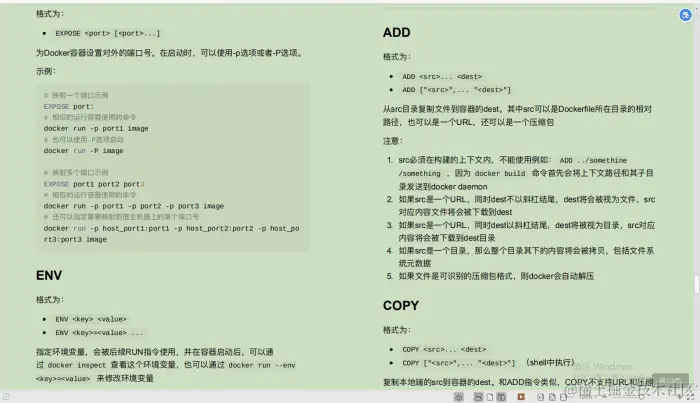
Task: Click paragraph '为Docker容器设置对外的端口号'
Action: [171, 53]
